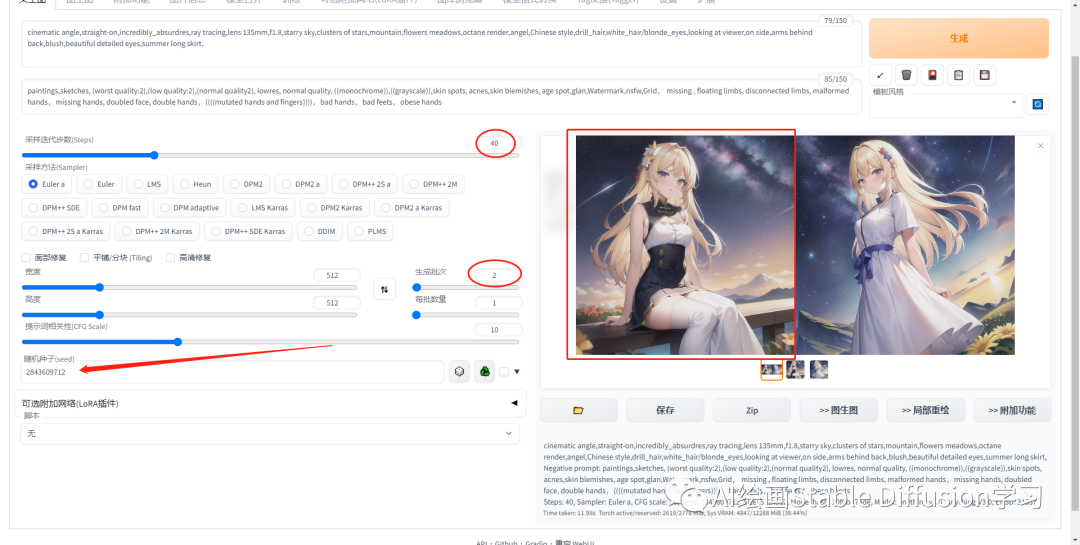Image resolution: width=1080 pixels, height=545 pixels.
Task: Click the 提示词相关性 (CFG Scale) slider
Action: click(271, 342)
